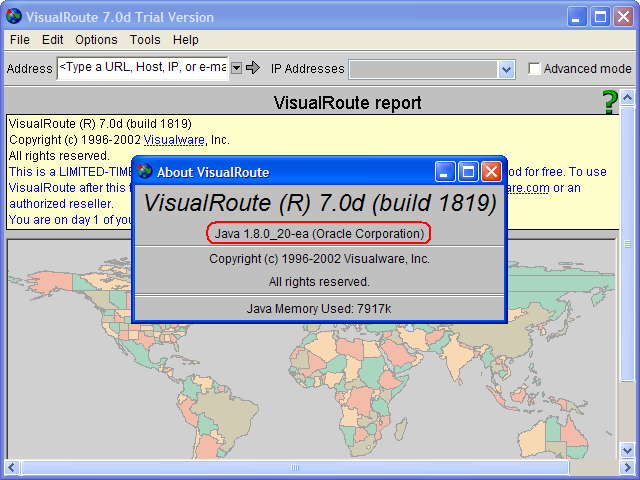Open the Options menu
The height and width of the screenshot is (480, 640).
(x=96, y=40)
